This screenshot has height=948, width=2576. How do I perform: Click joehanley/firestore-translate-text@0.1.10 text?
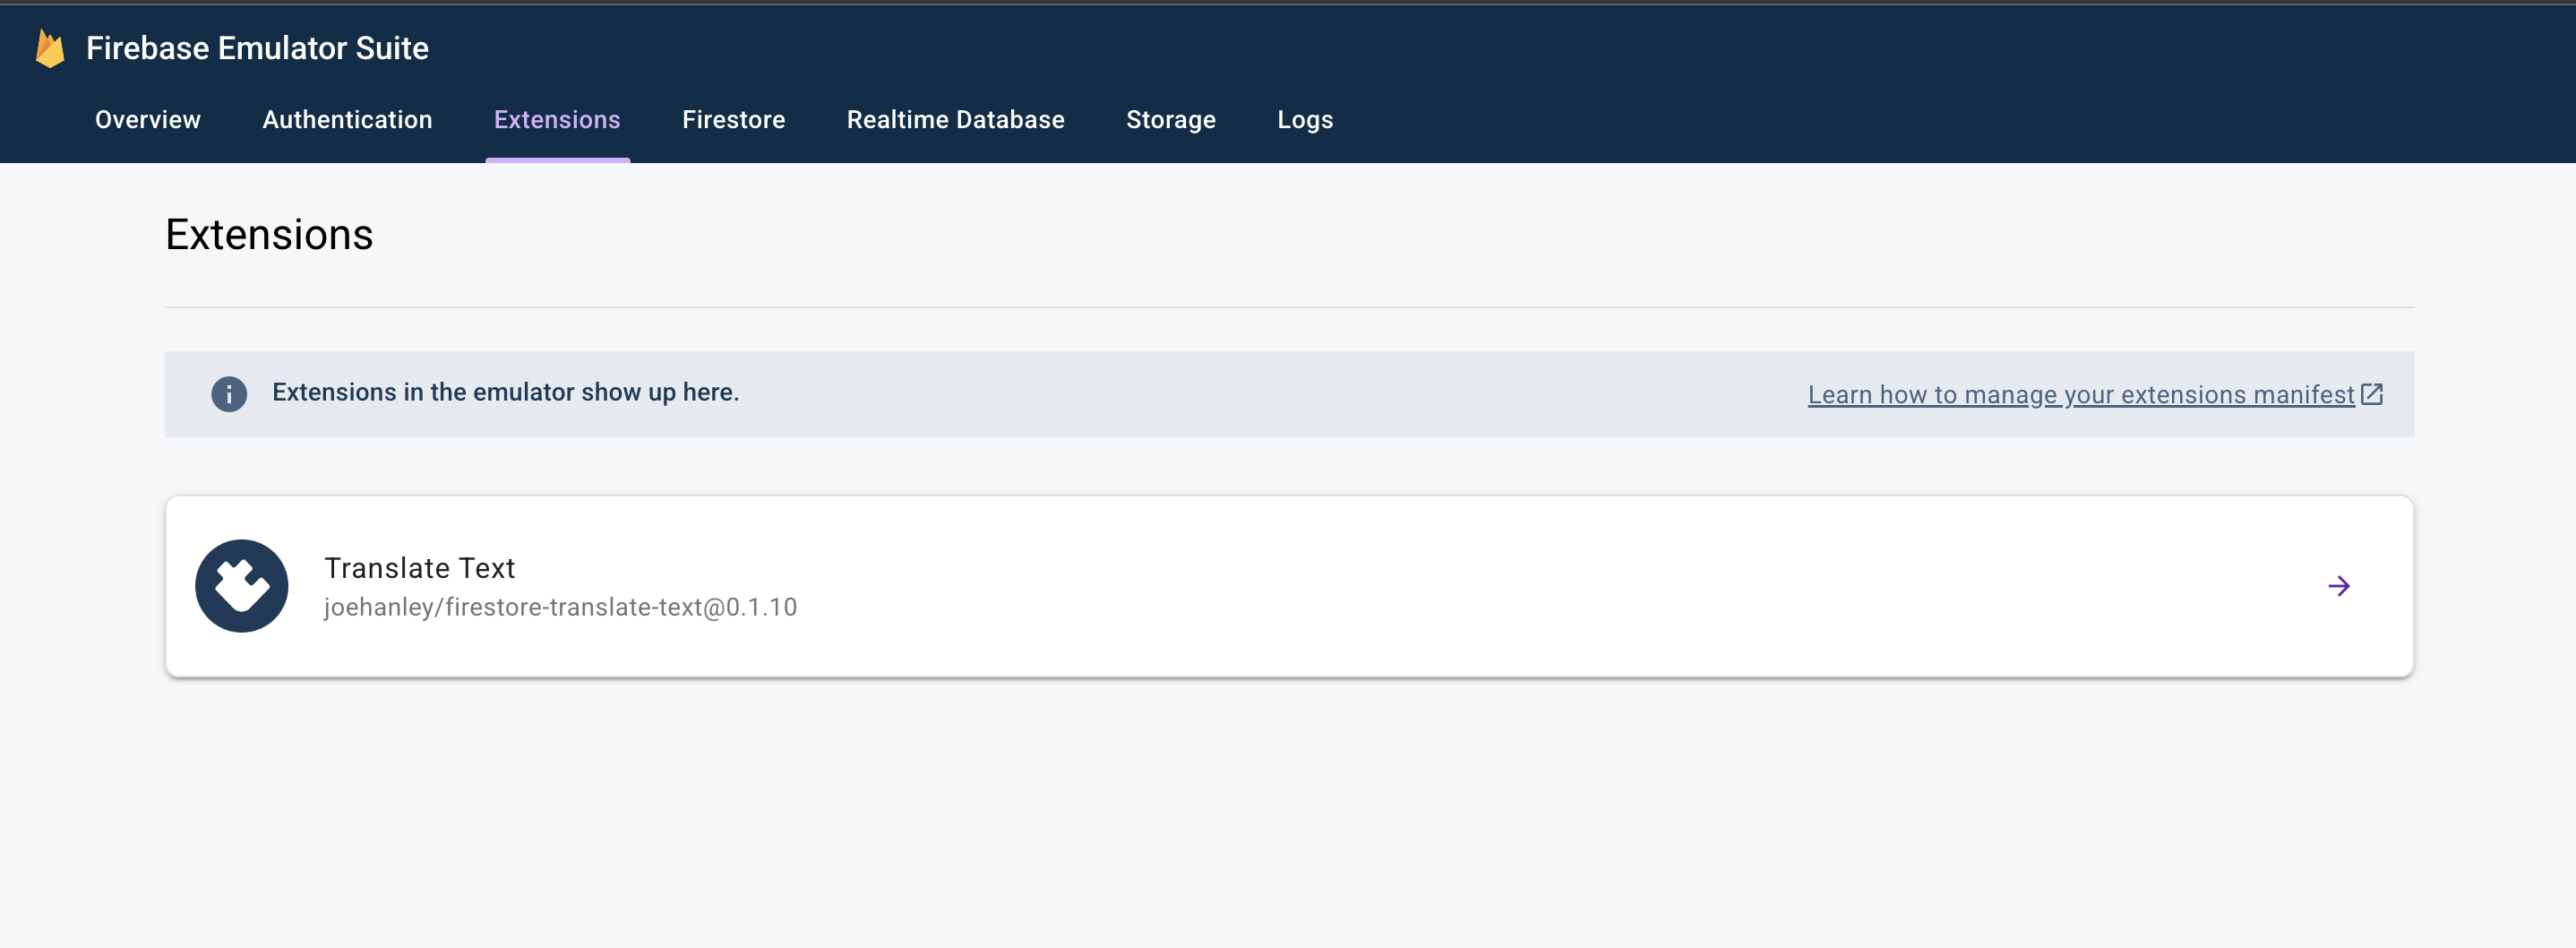click(x=560, y=607)
